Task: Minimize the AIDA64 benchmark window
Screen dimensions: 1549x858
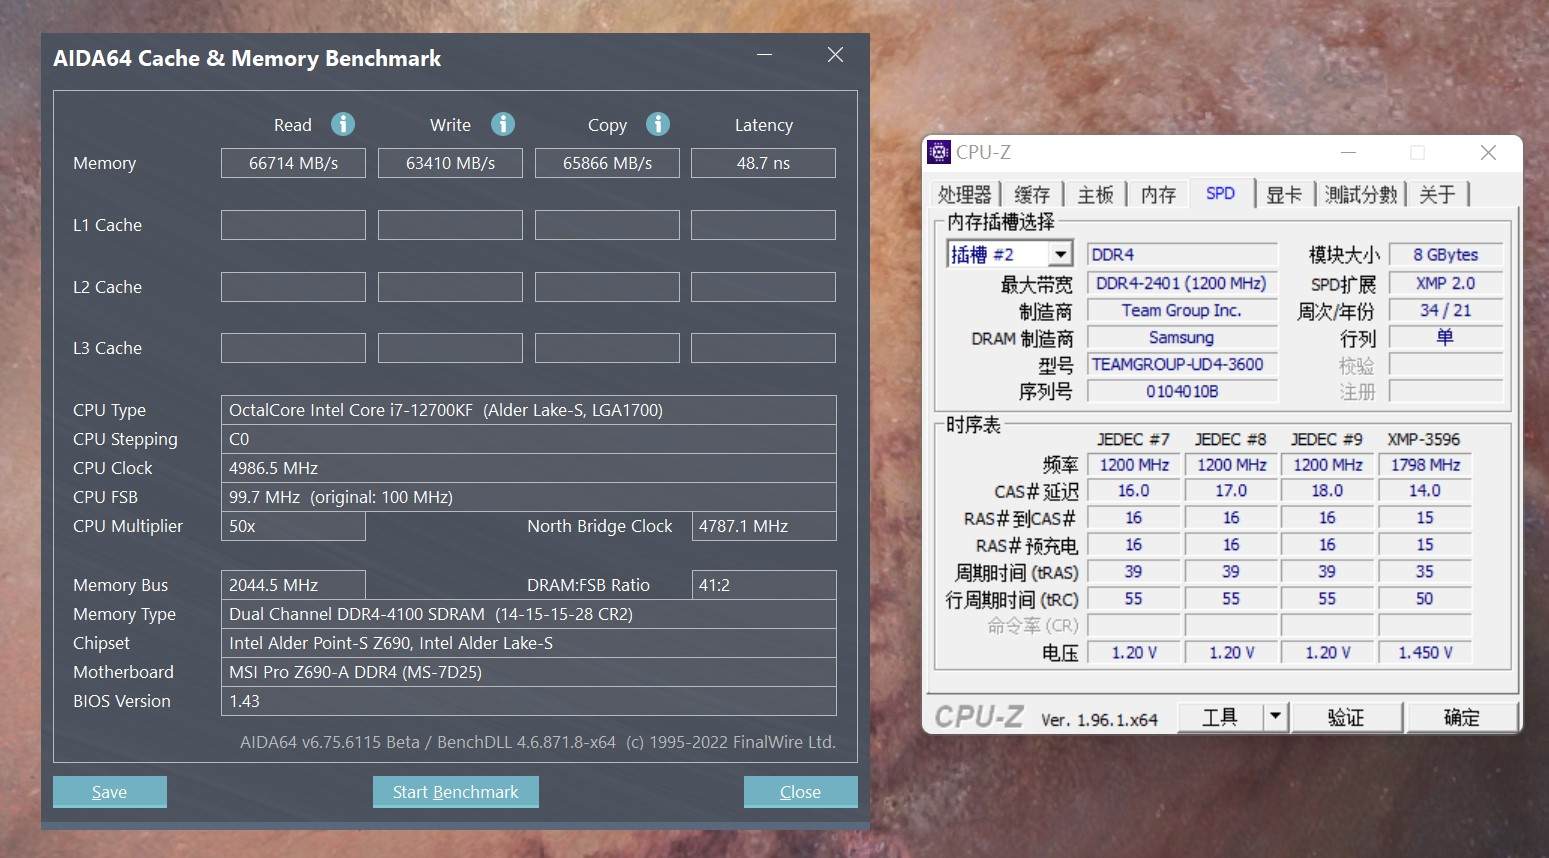Action: point(765,55)
